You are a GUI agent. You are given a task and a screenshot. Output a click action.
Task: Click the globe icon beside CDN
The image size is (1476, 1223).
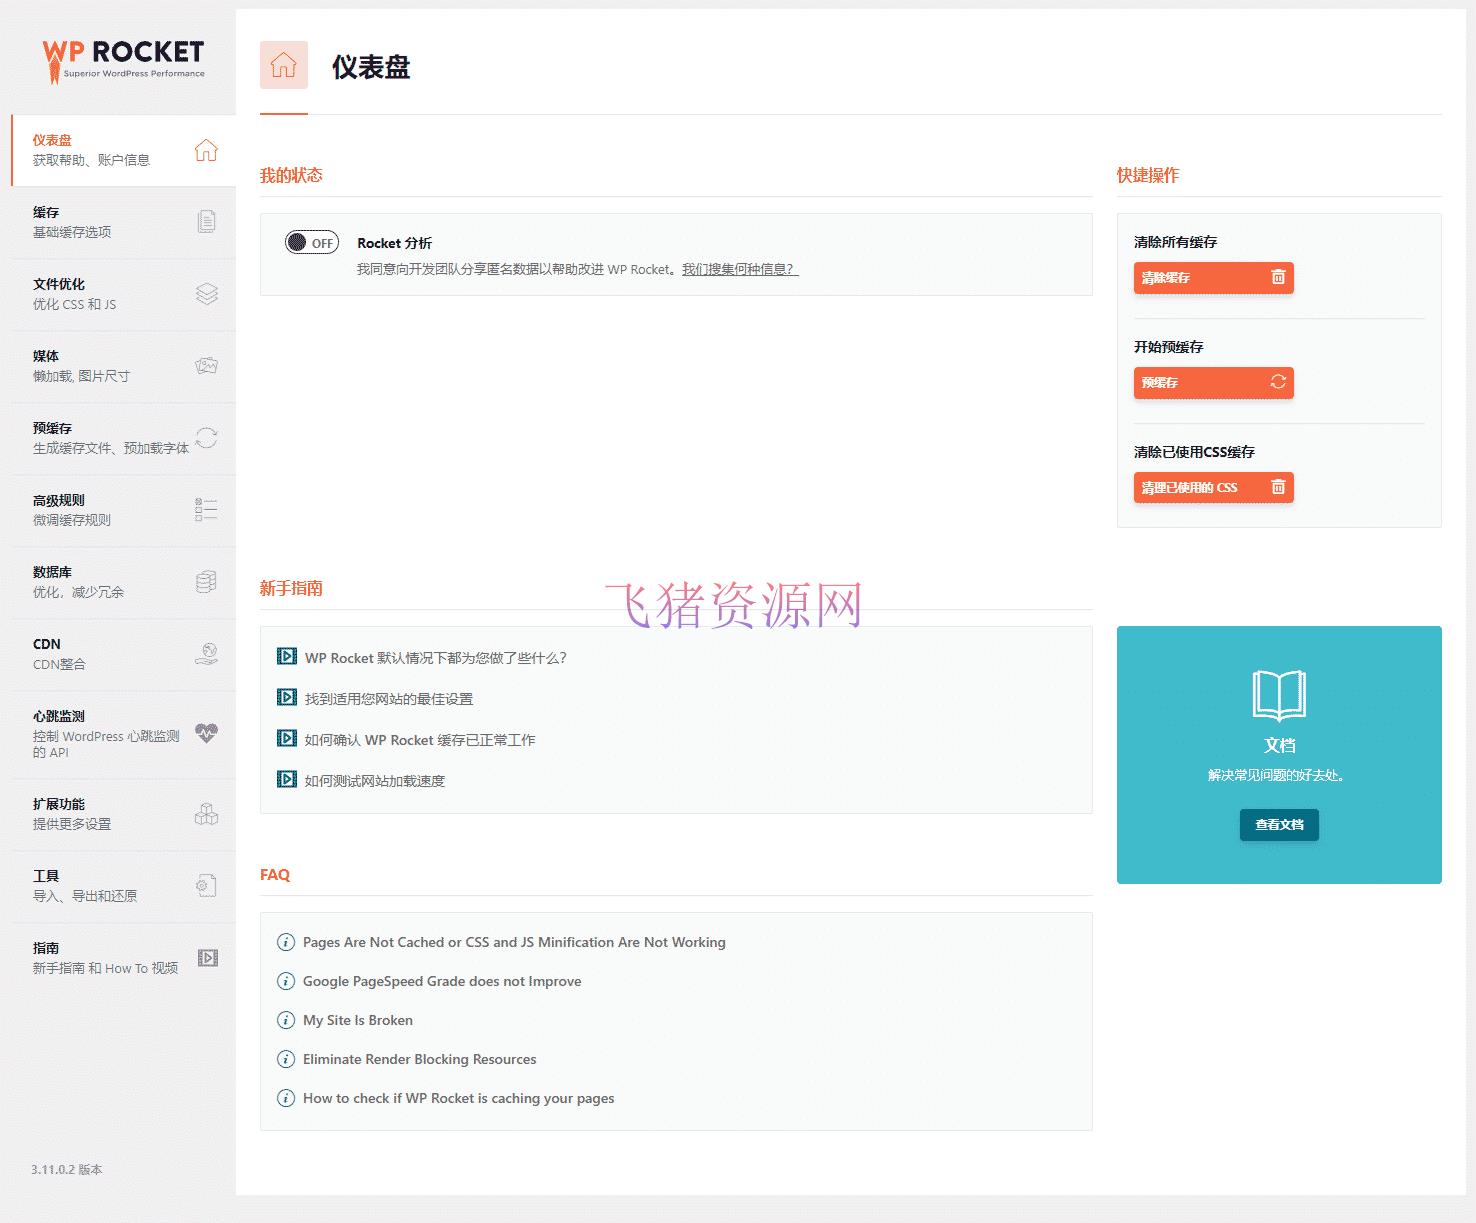(x=206, y=654)
